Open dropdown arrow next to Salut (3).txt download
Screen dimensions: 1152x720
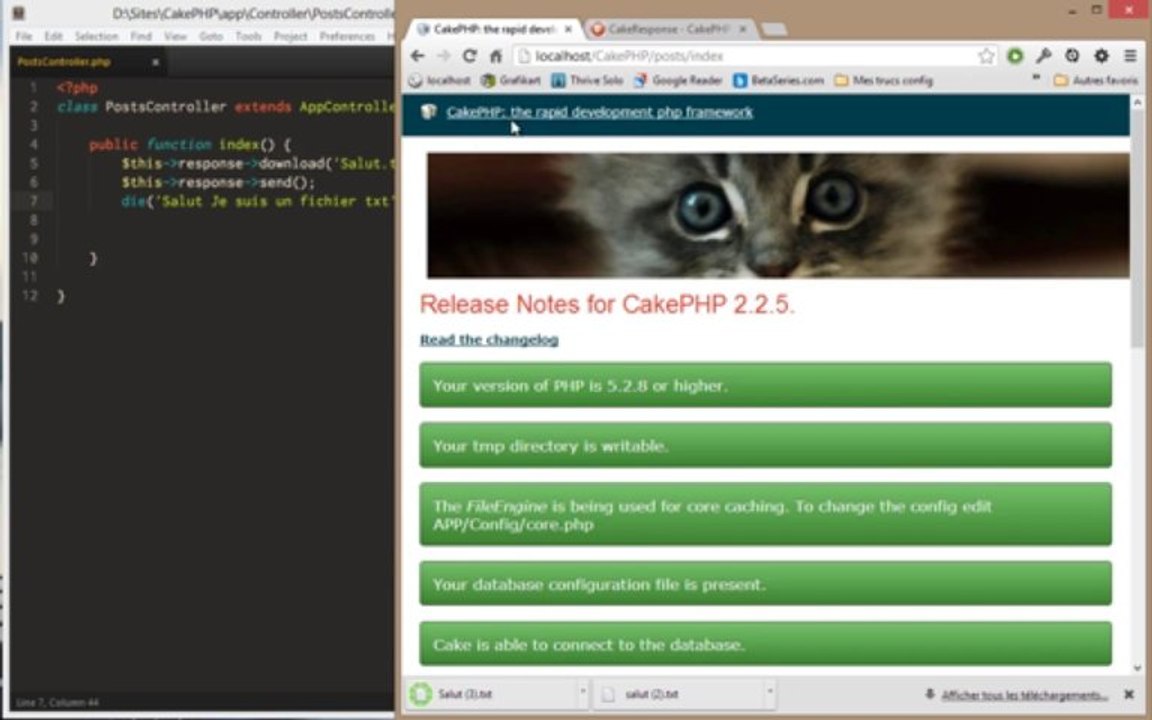(583, 692)
